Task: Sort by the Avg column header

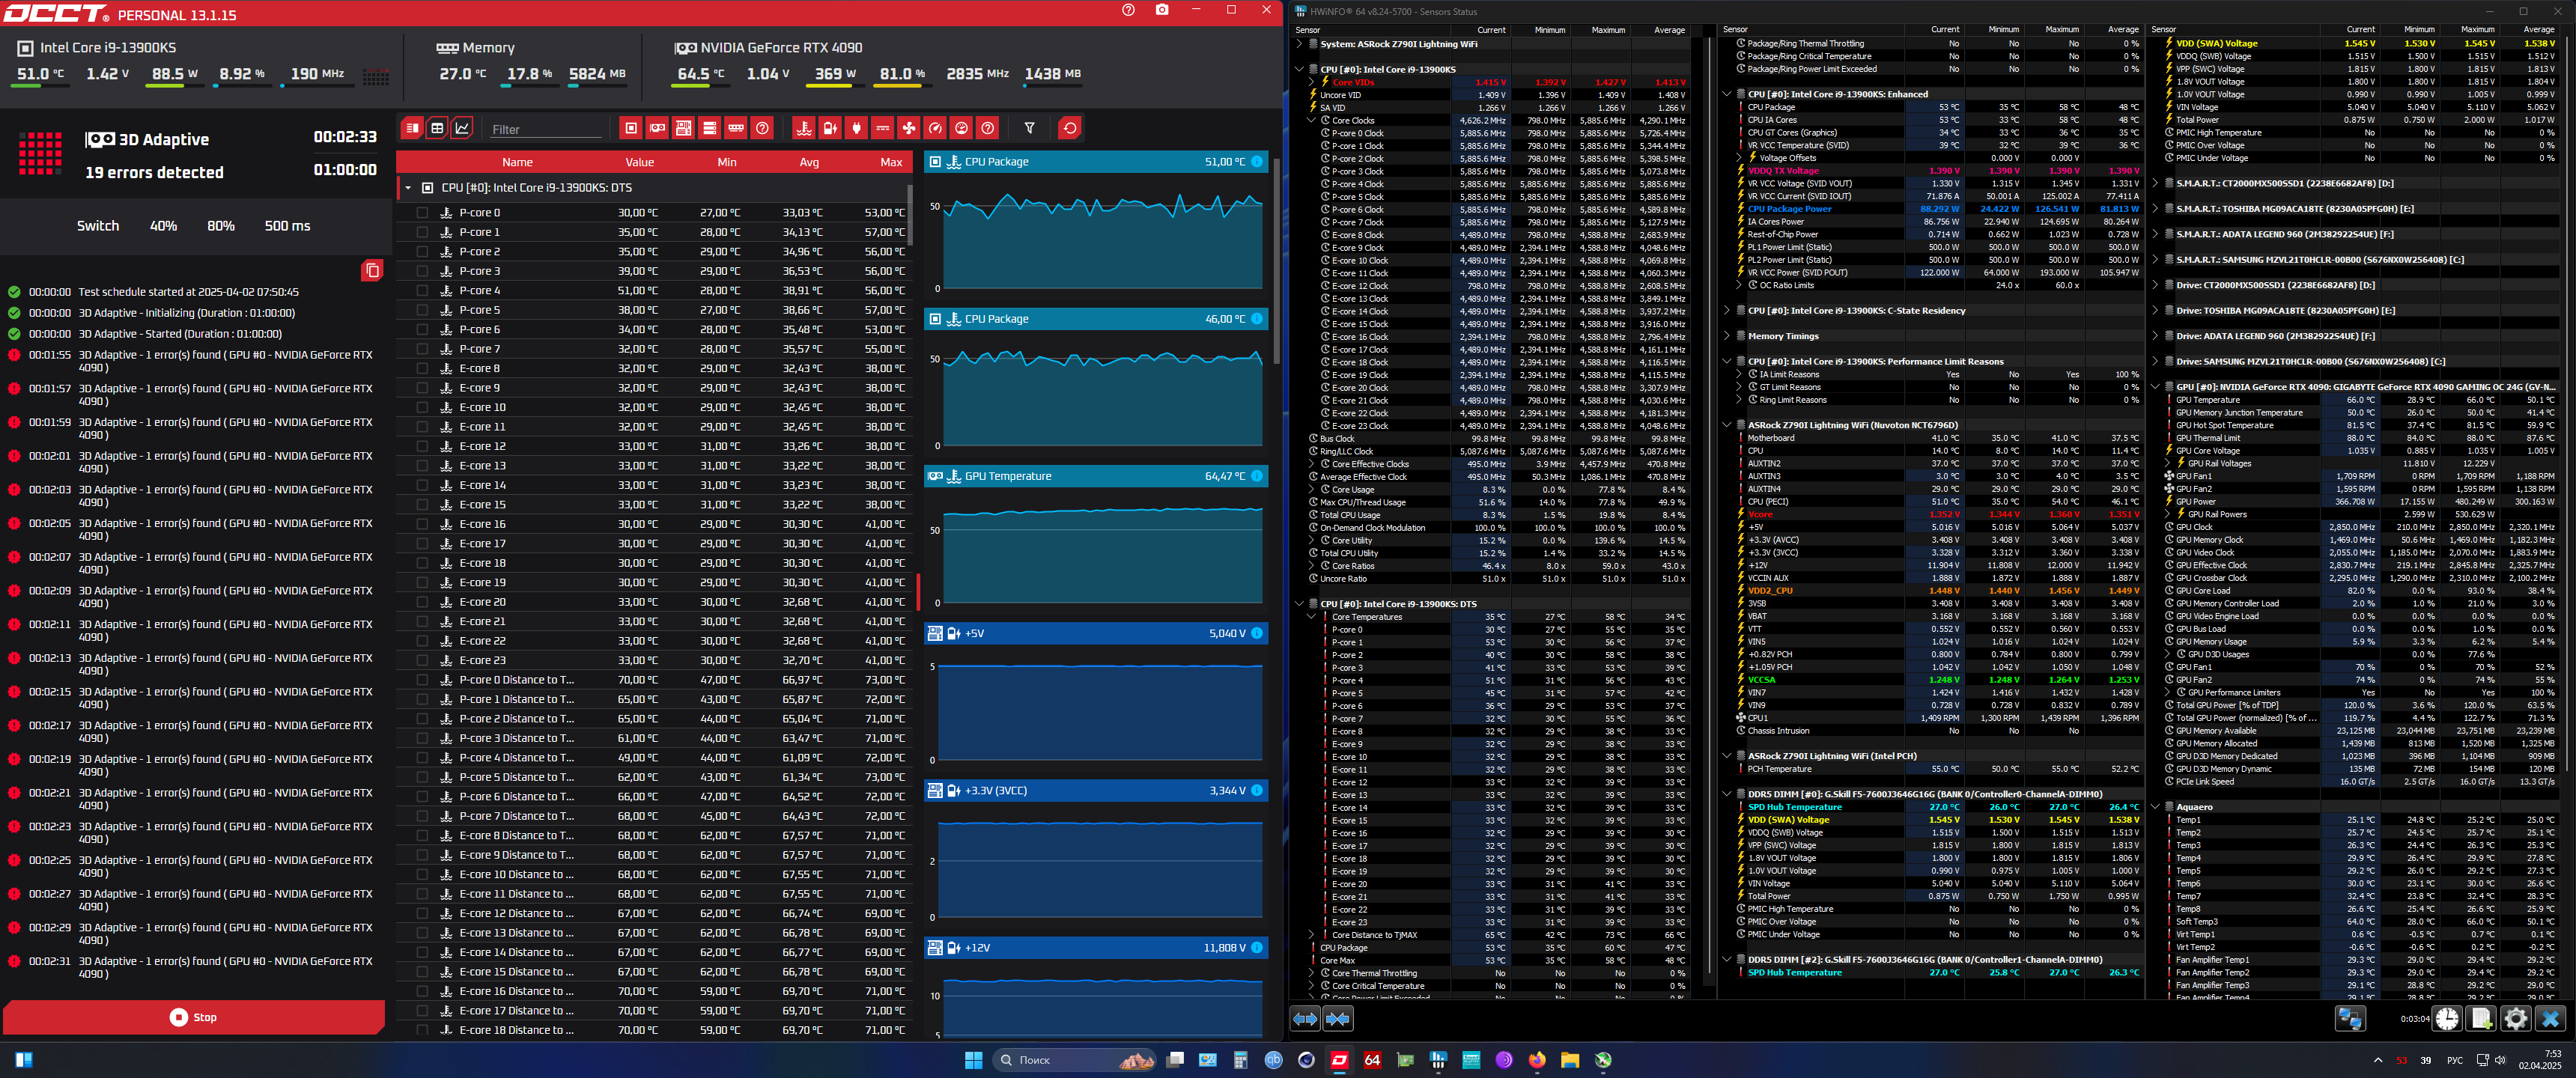Action: (x=808, y=162)
